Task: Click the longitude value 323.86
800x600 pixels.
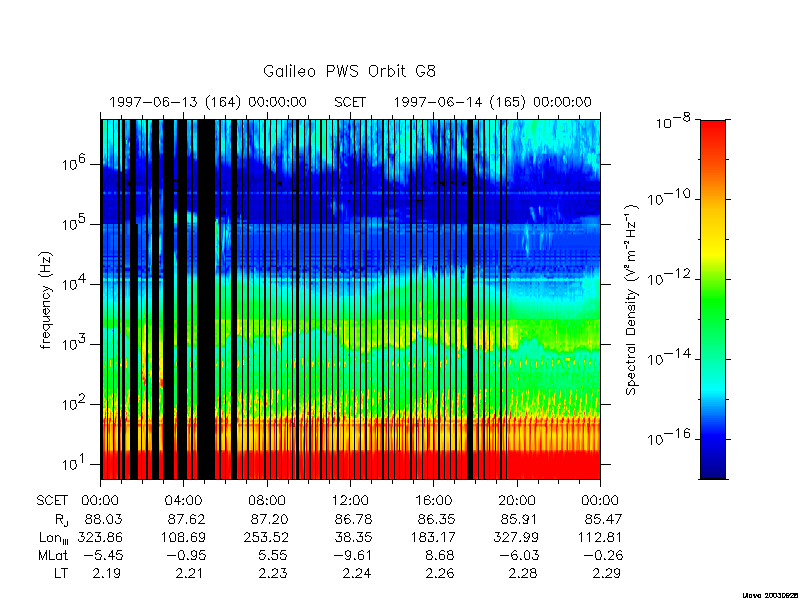Action: pos(100,537)
